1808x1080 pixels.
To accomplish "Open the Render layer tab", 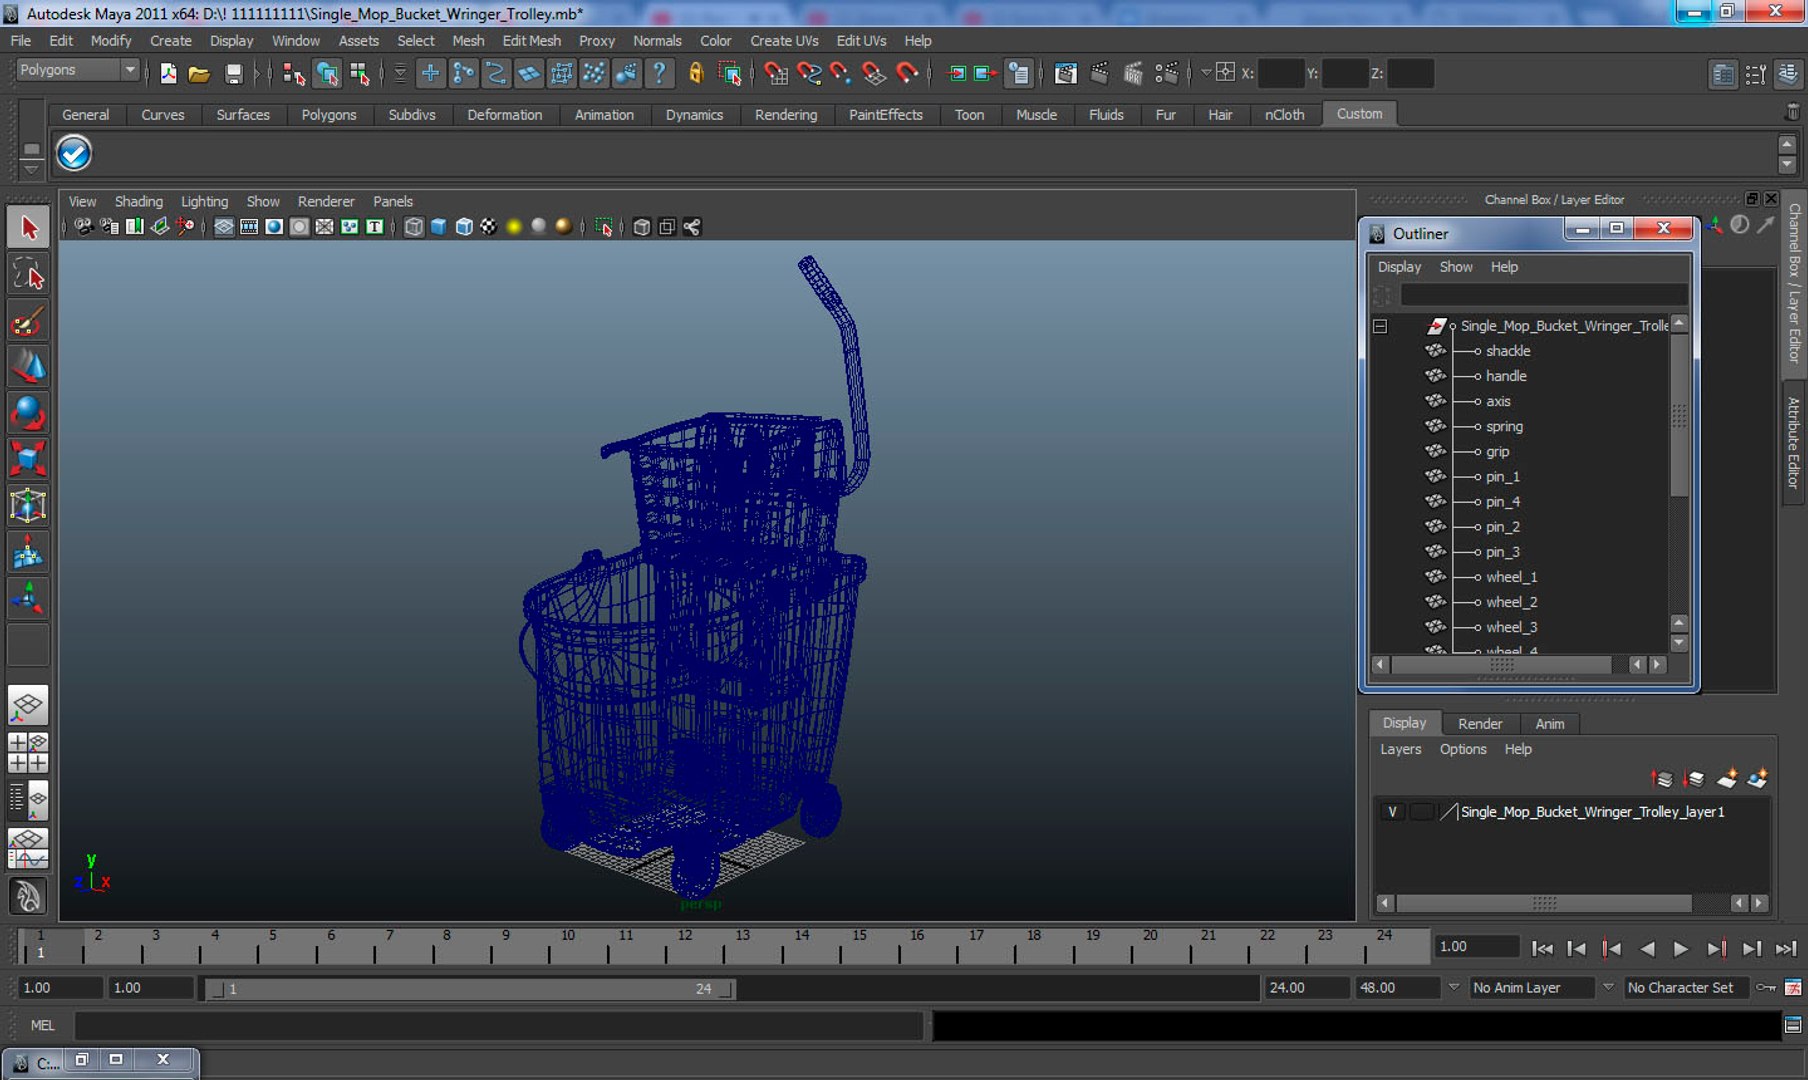I will pyautogui.click(x=1480, y=724).
